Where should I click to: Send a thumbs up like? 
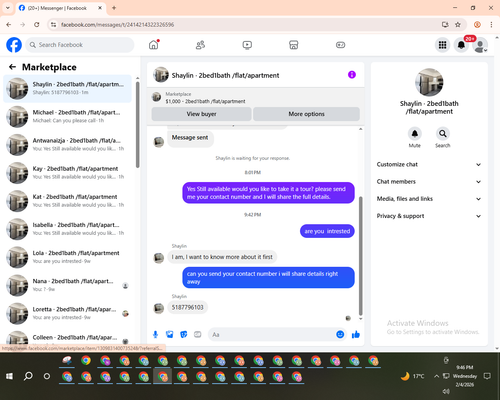[x=356, y=334]
